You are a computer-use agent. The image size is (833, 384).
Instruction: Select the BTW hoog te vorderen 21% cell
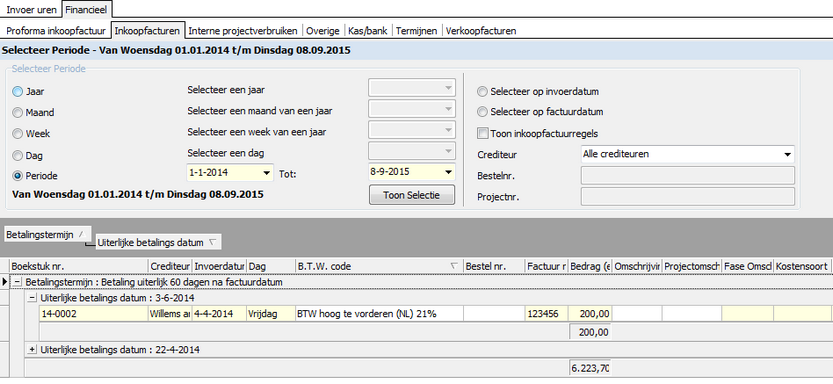click(379, 314)
